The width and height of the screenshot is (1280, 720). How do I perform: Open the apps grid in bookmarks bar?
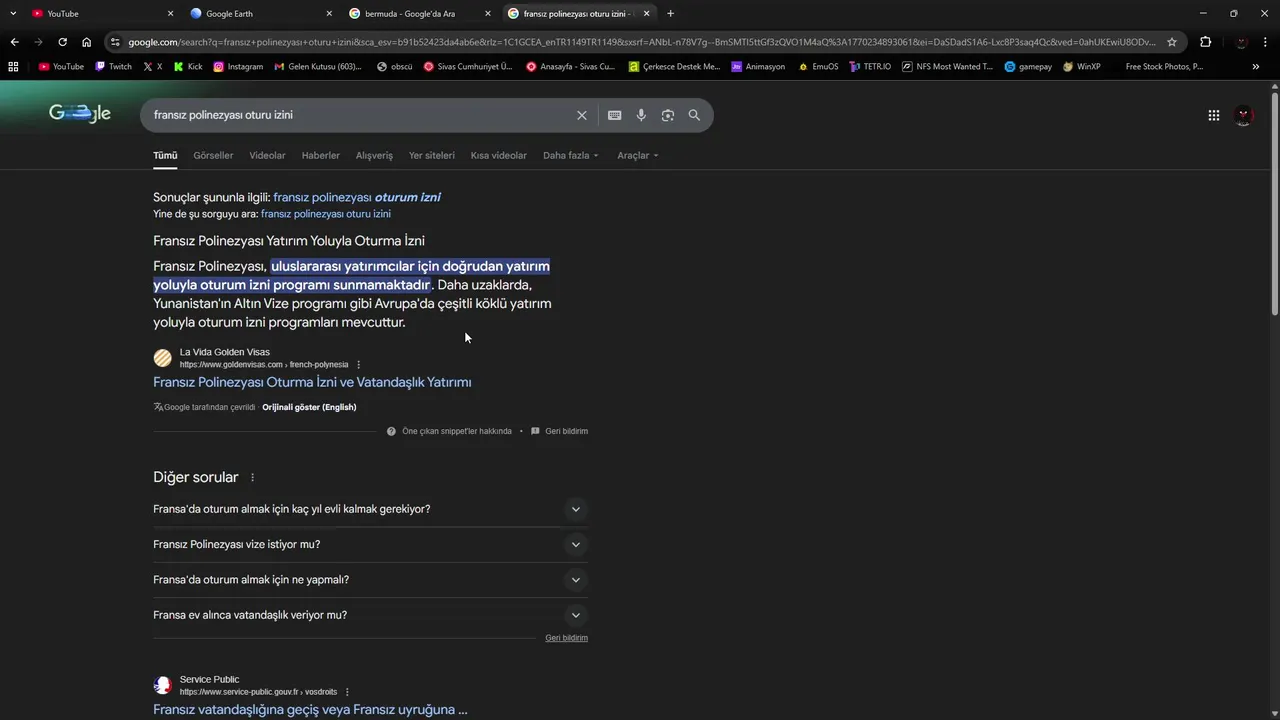(x=13, y=67)
